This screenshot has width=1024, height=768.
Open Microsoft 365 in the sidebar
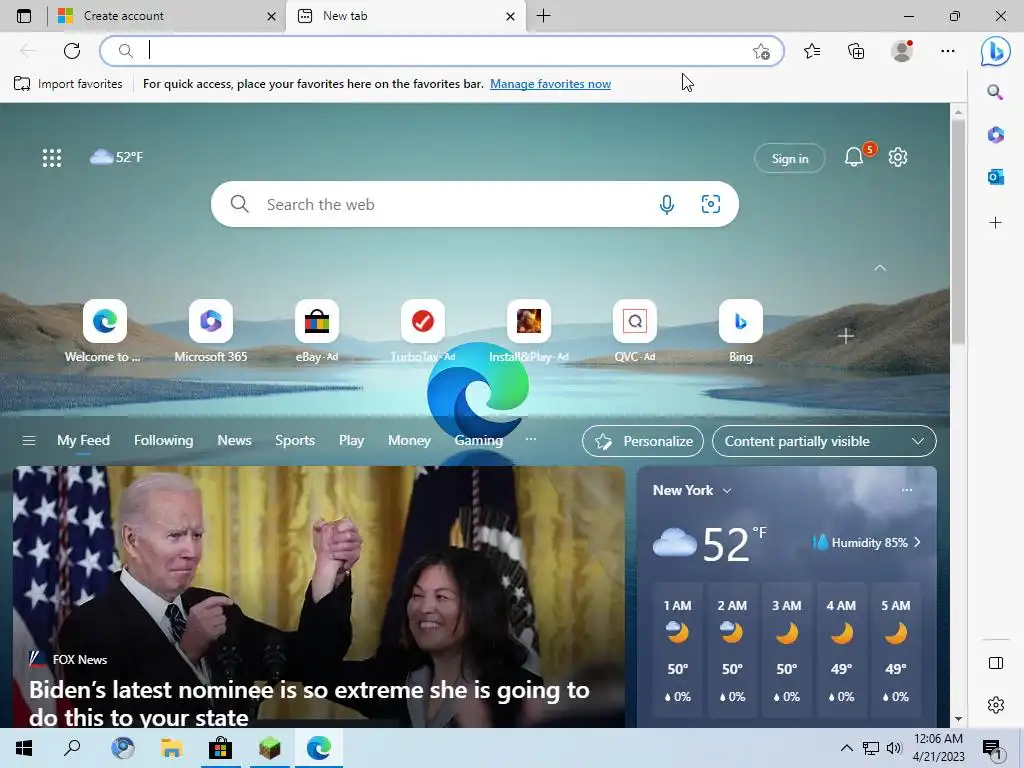[995, 135]
